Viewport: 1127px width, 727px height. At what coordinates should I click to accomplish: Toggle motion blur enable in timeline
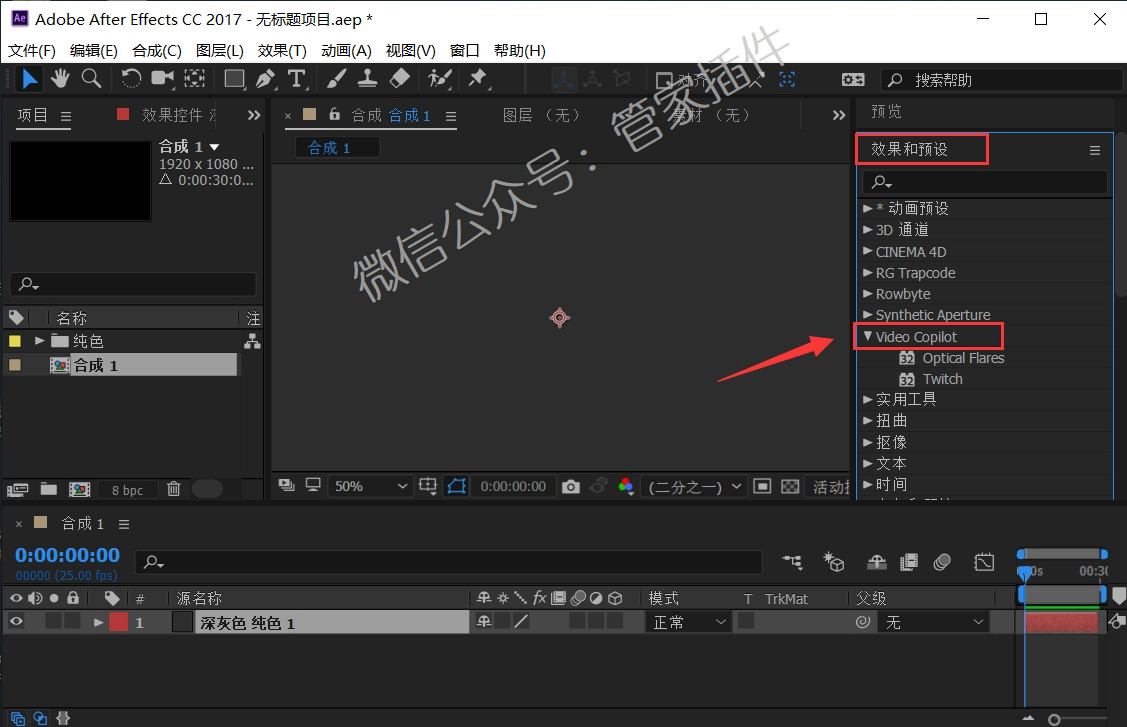click(942, 562)
